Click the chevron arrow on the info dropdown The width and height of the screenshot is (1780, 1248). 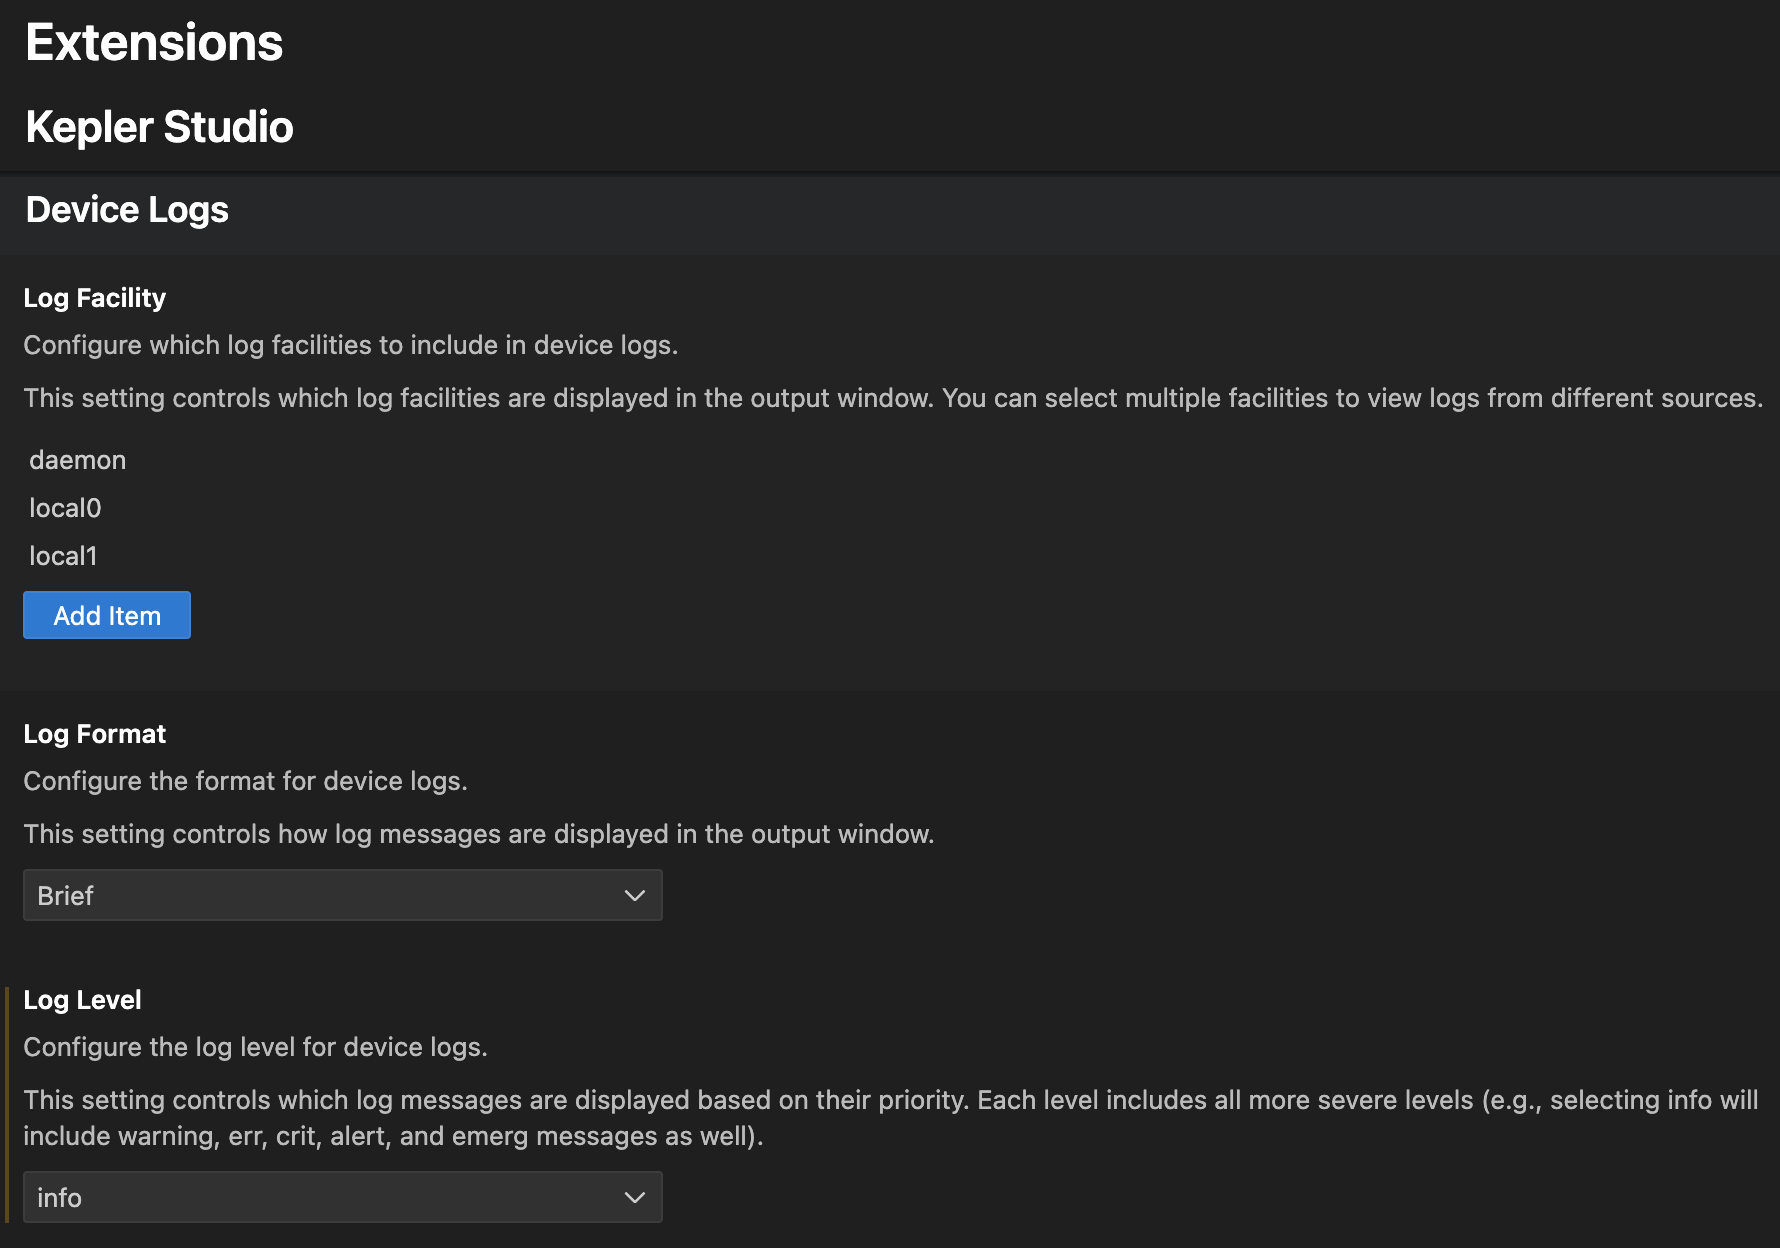(634, 1197)
